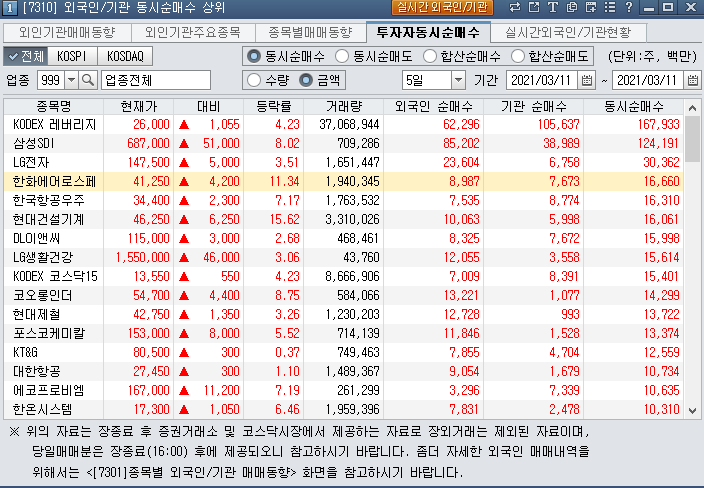
Task: Select the 한국항공우주 row
Action: [343, 200]
